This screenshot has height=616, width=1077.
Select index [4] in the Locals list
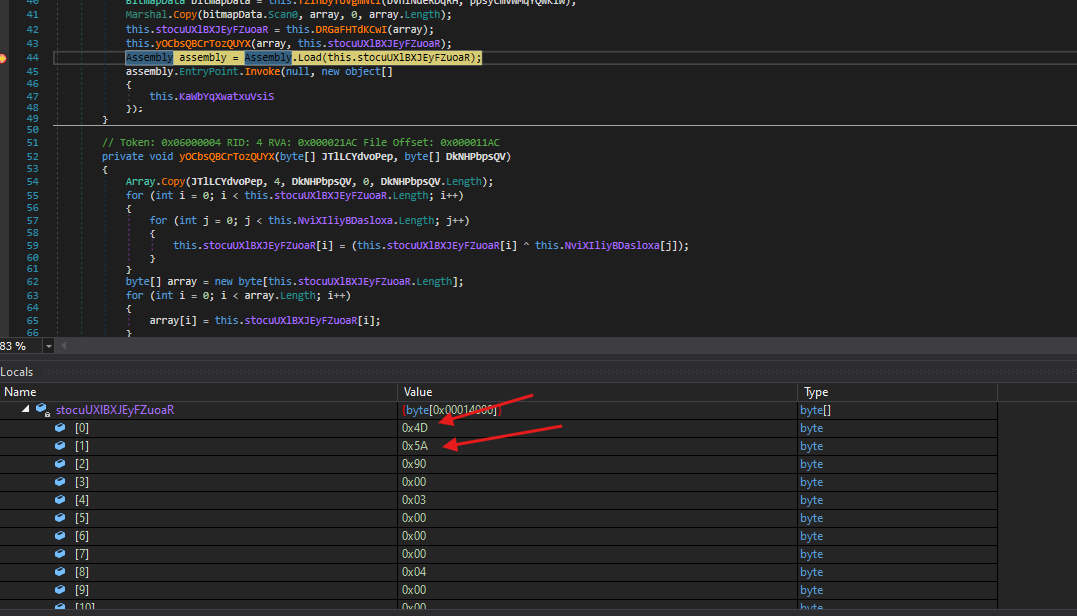[x=82, y=500]
